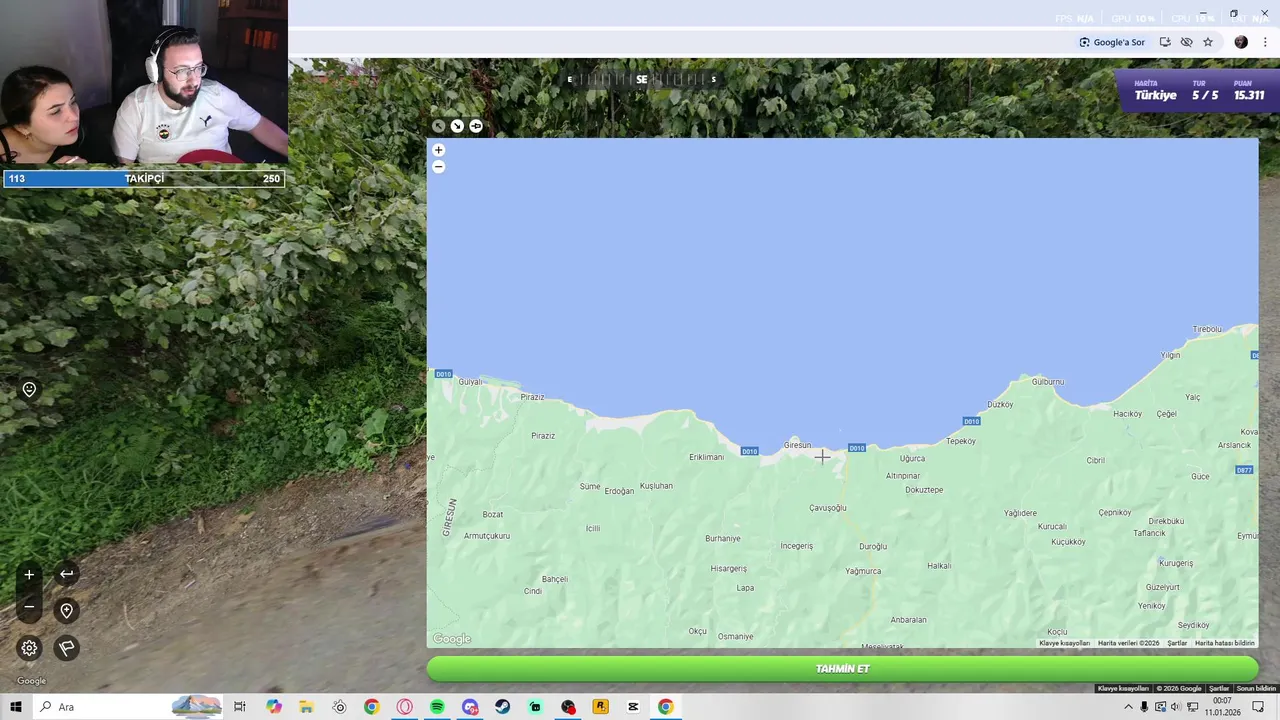Image resolution: width=1280 pixels, height=720 pixels.
Task: Click the Google logo on the map
Action: (452, 639)
